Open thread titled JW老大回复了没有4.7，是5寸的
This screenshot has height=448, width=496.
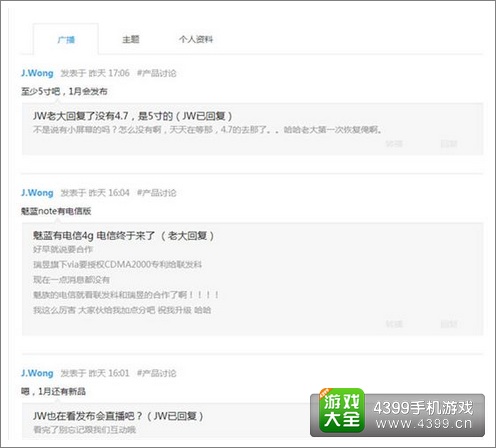pos(132,116)
